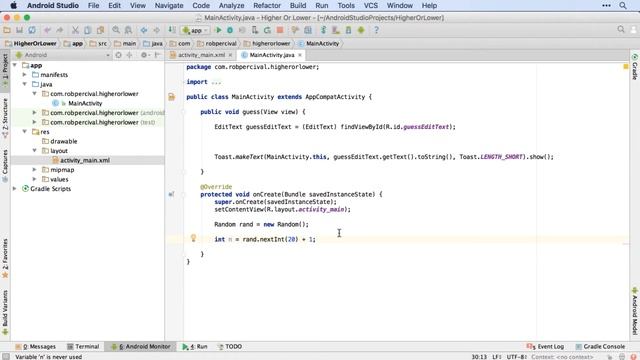The height and width of the screenshot is (360, 640).
Task: Collapse the java folder
Action: point(24,84)
